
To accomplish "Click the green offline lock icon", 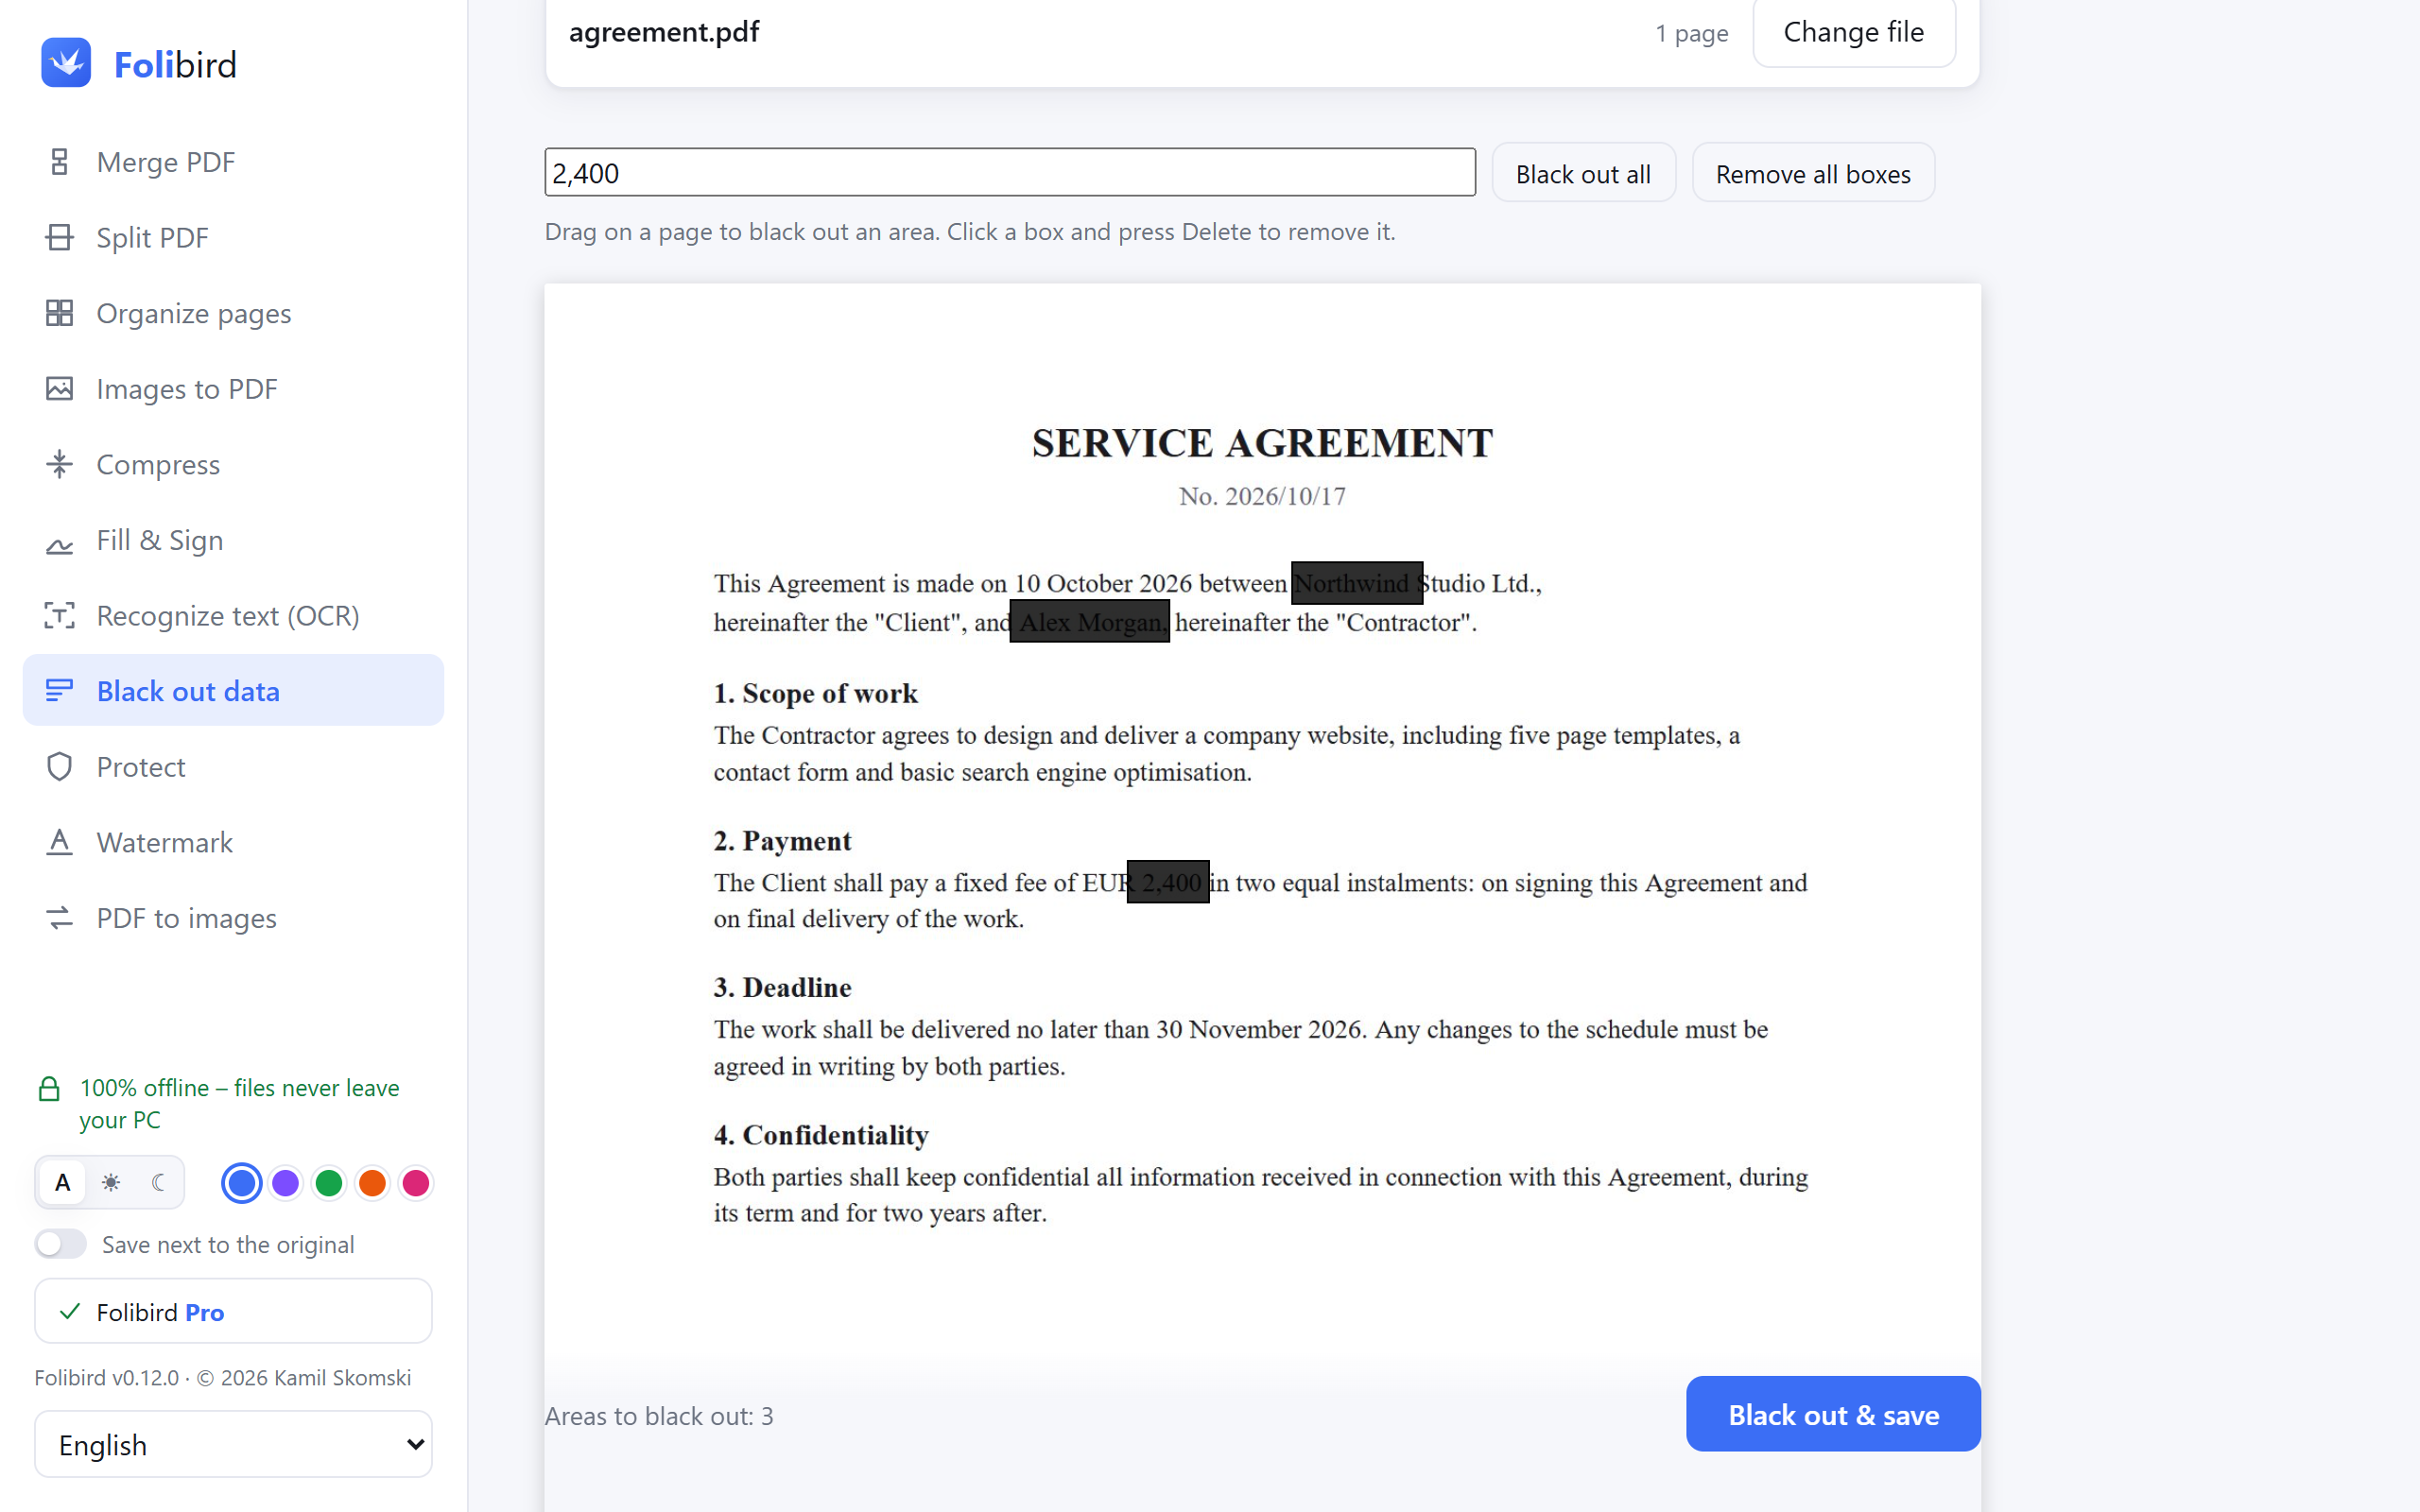I will (x=49, y=1089).
